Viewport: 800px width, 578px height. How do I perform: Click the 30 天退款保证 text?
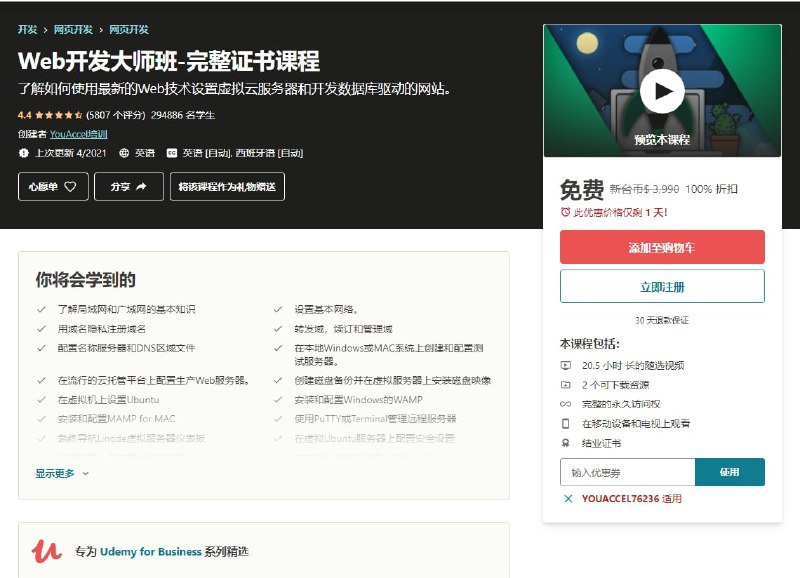pyautogui.click(x=662, y=320)
